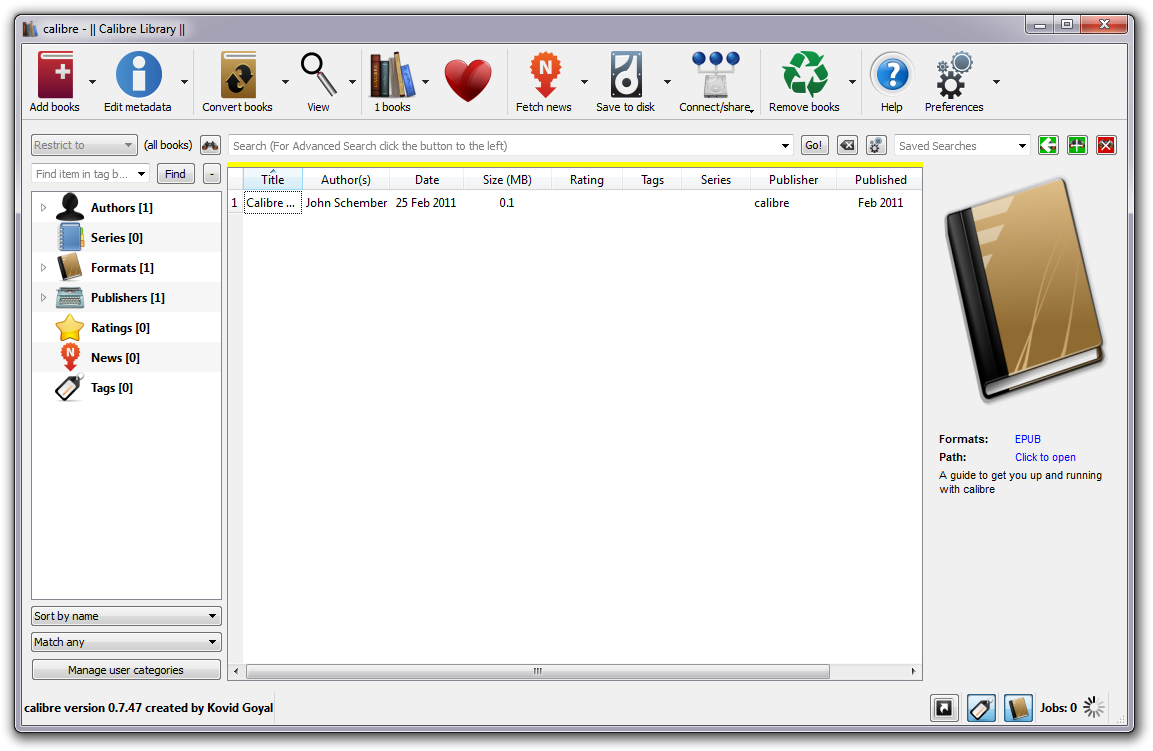
Task: Open Connect/share tool
Action: point(715,74)
